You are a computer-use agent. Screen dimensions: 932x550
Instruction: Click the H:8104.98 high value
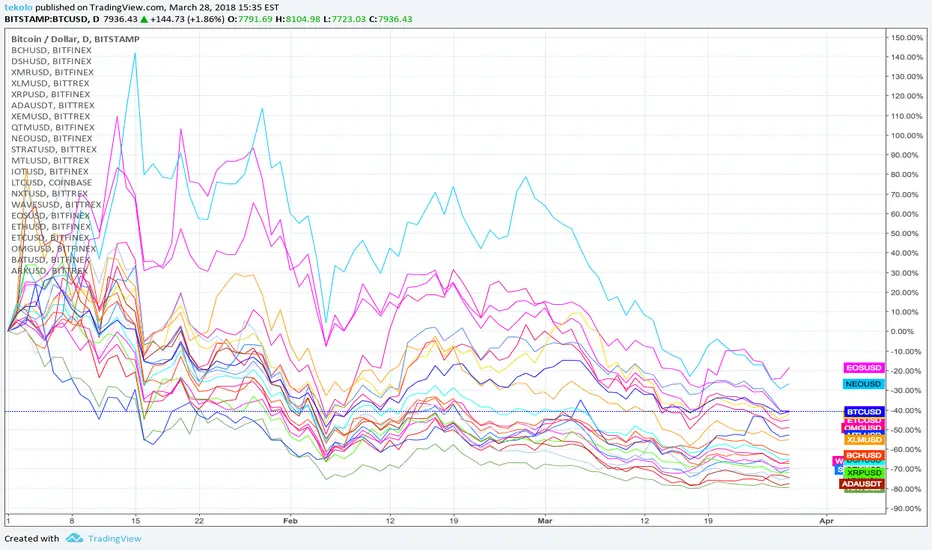coord(299,19)
